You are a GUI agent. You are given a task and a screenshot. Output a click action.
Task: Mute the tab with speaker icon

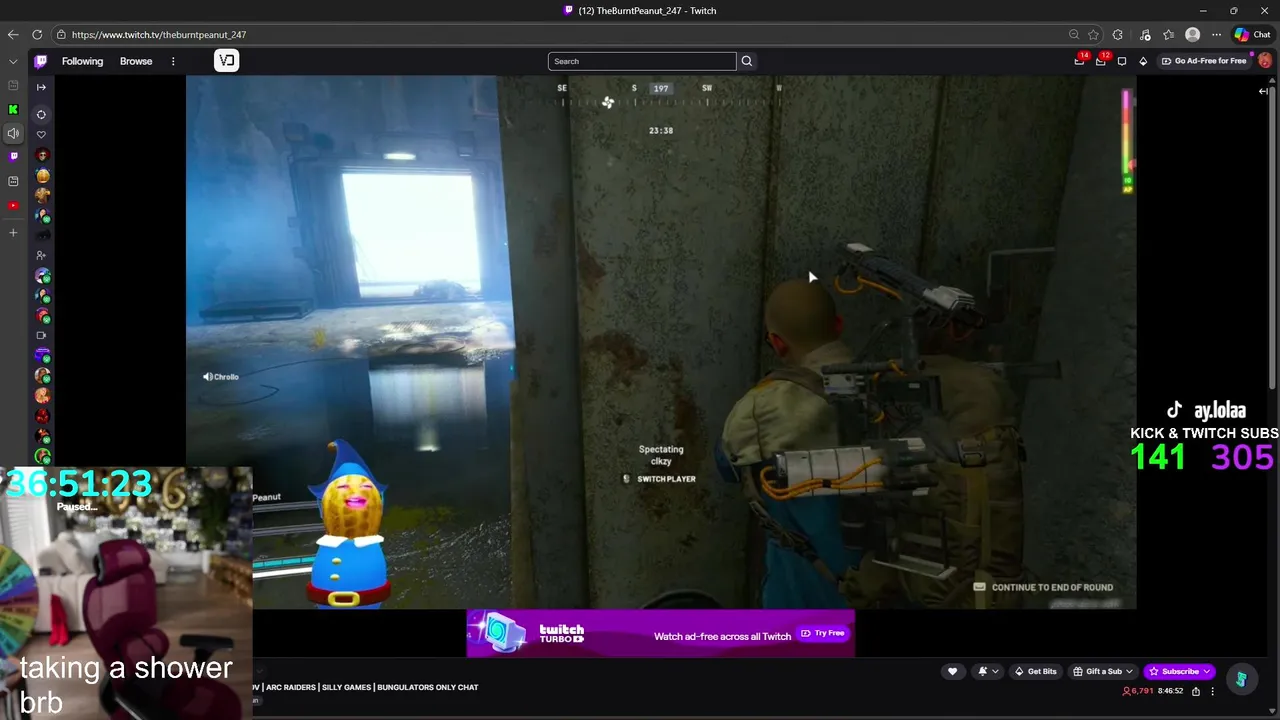click(13, 133)
